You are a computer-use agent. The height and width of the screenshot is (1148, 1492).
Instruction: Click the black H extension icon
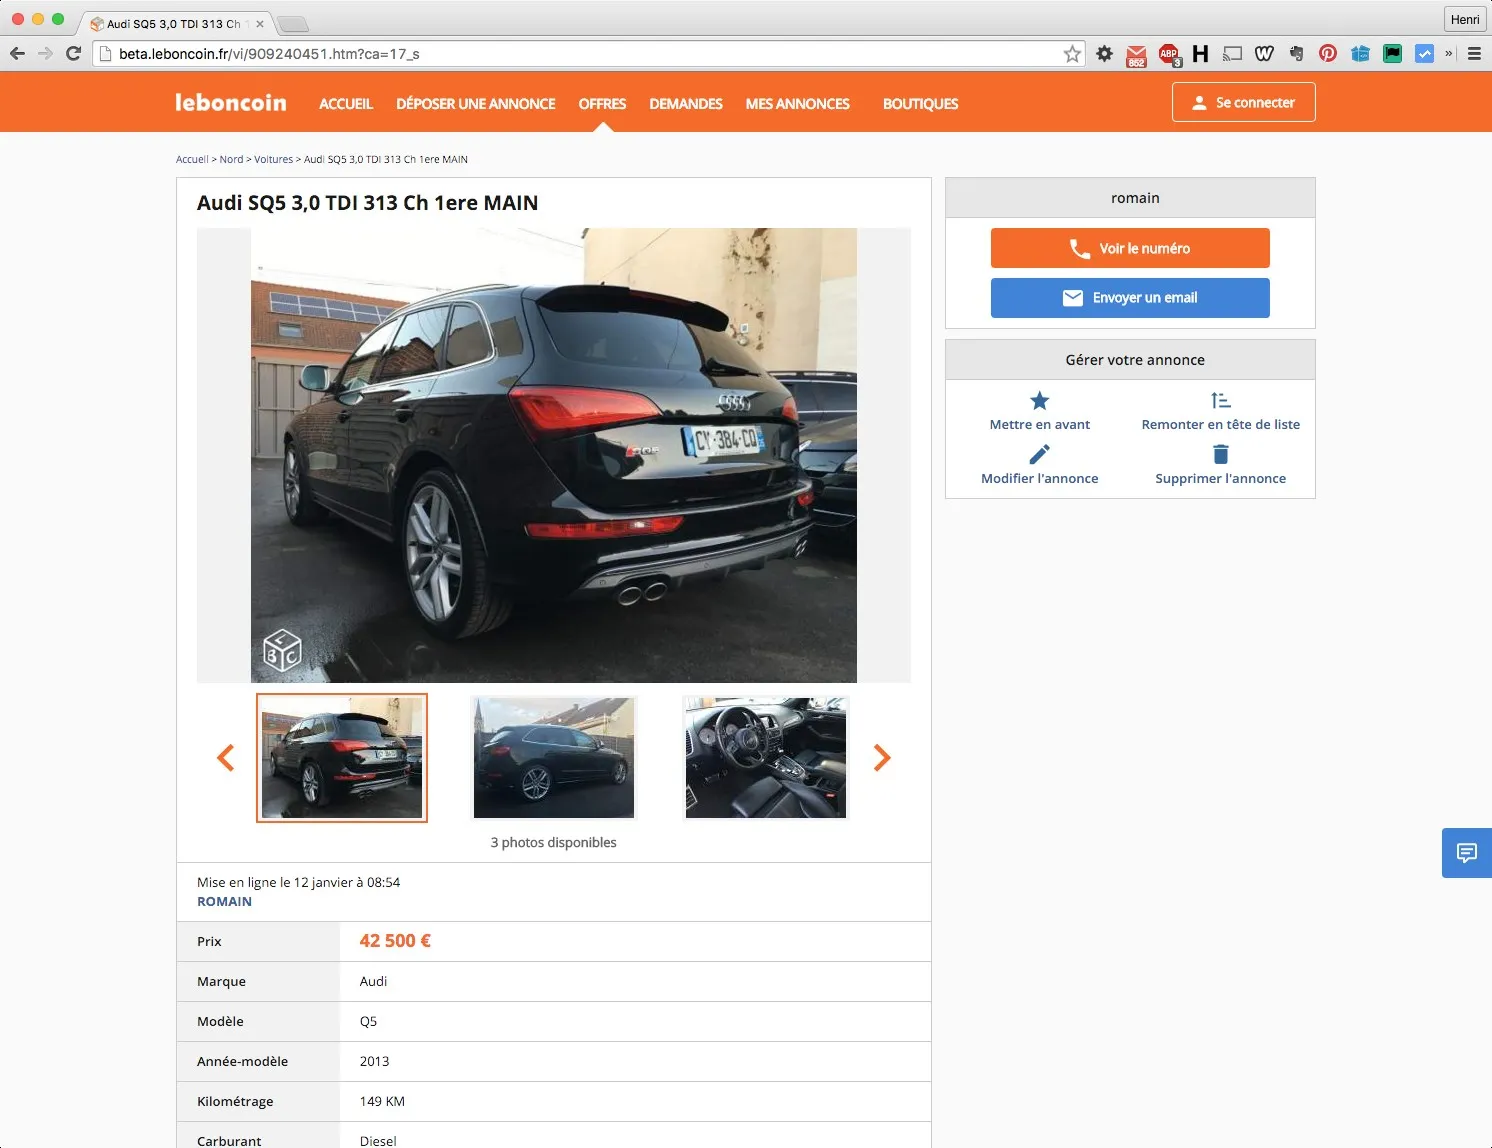click(x=1200, y=54)
